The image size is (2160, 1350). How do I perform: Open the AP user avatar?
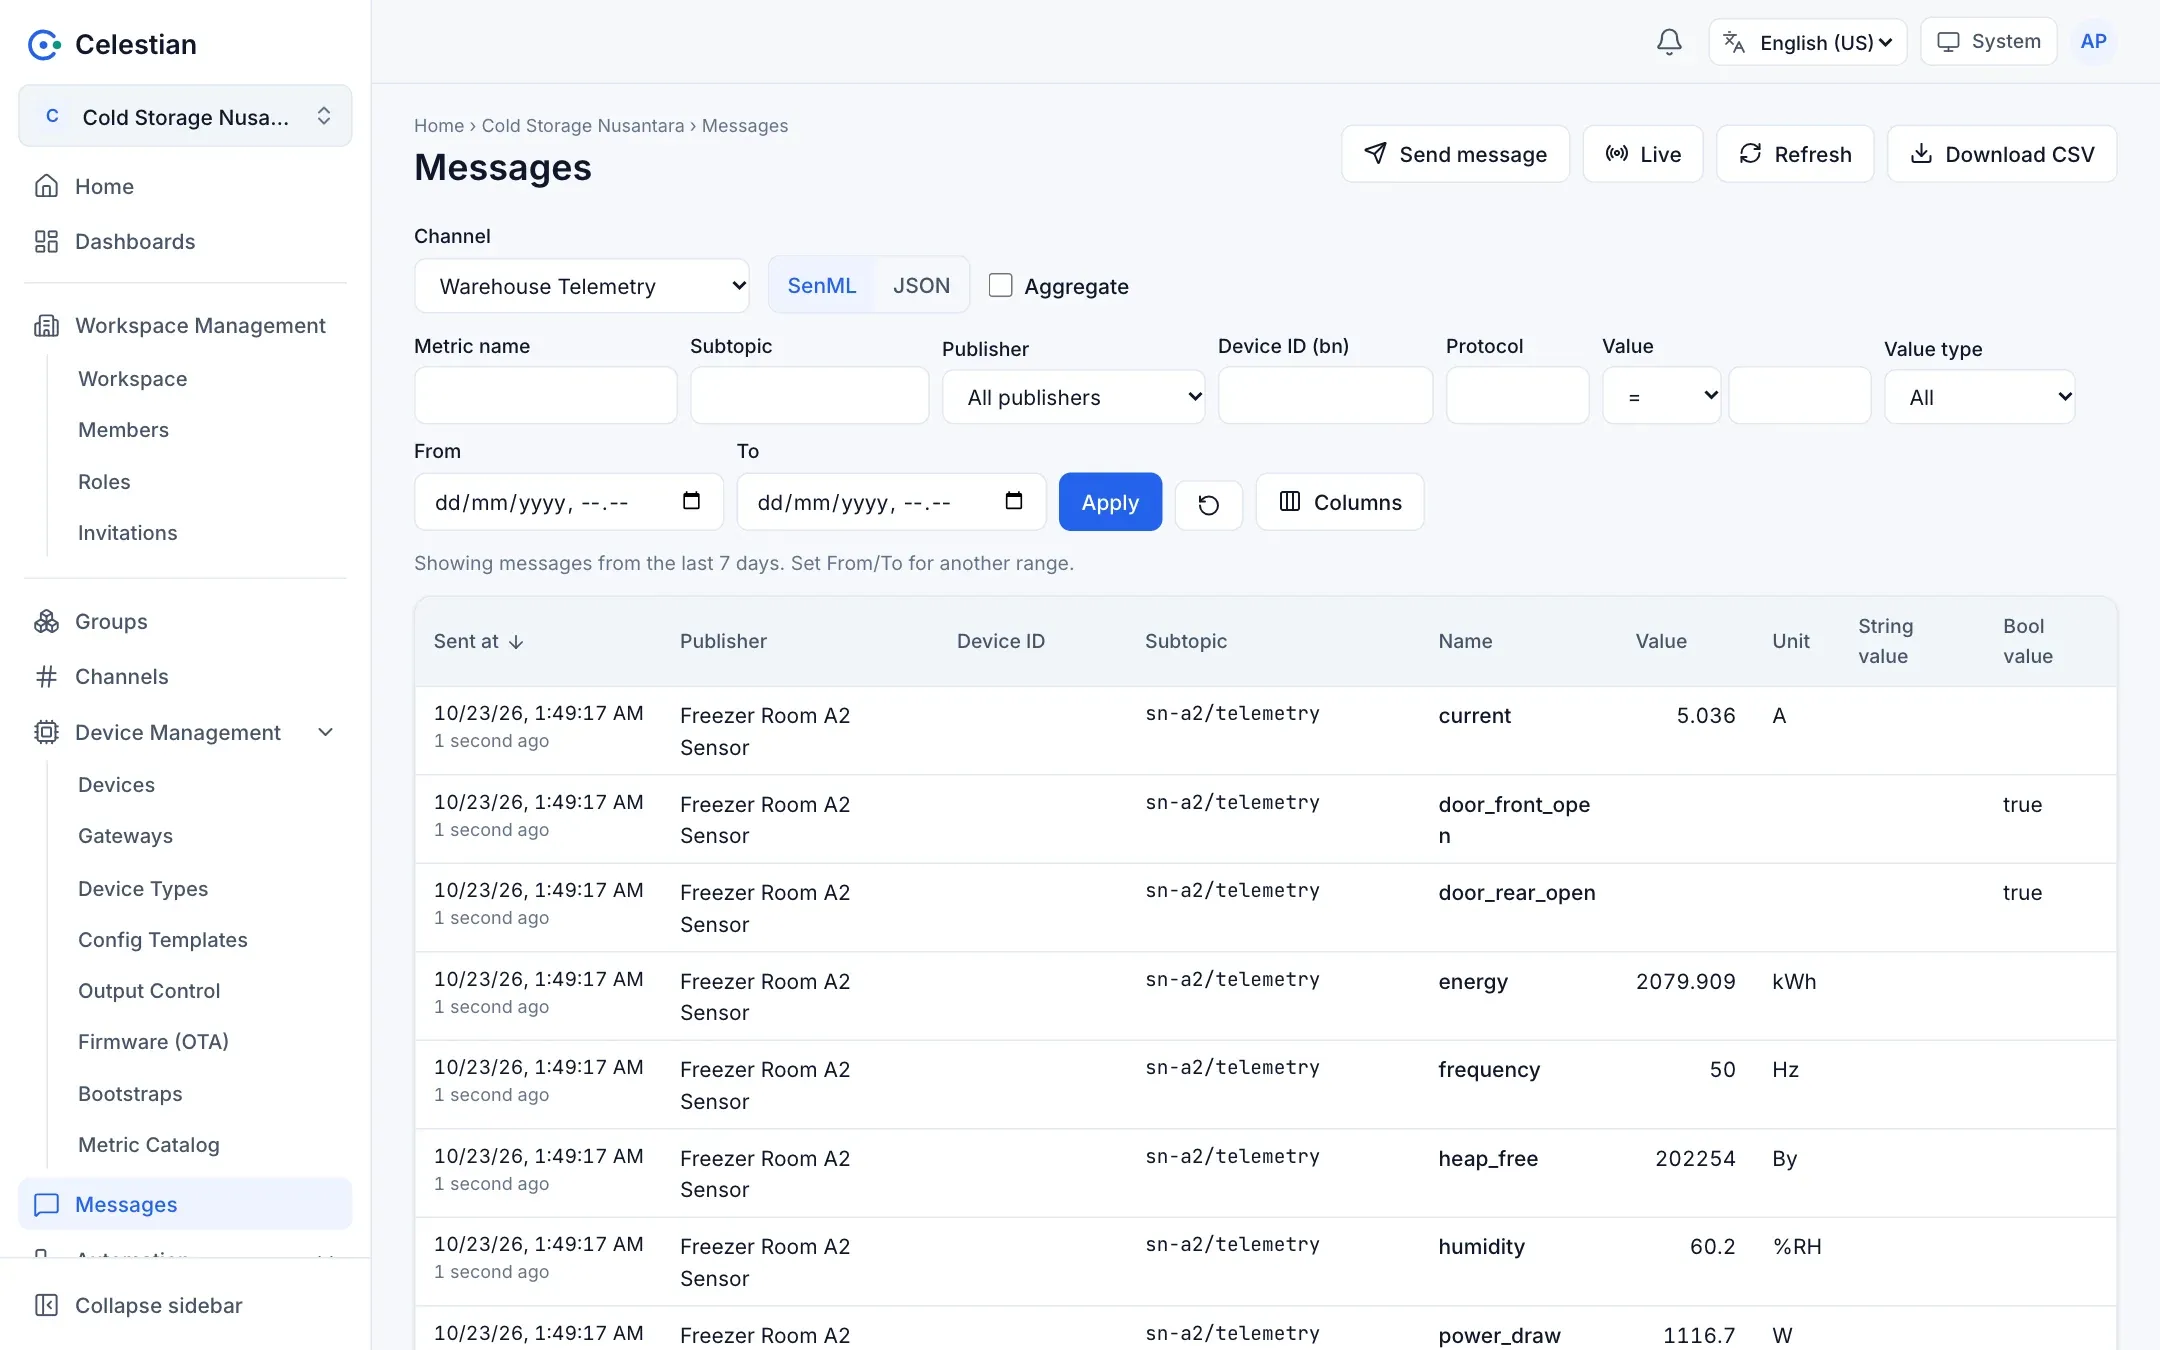tap(2093, 42)
